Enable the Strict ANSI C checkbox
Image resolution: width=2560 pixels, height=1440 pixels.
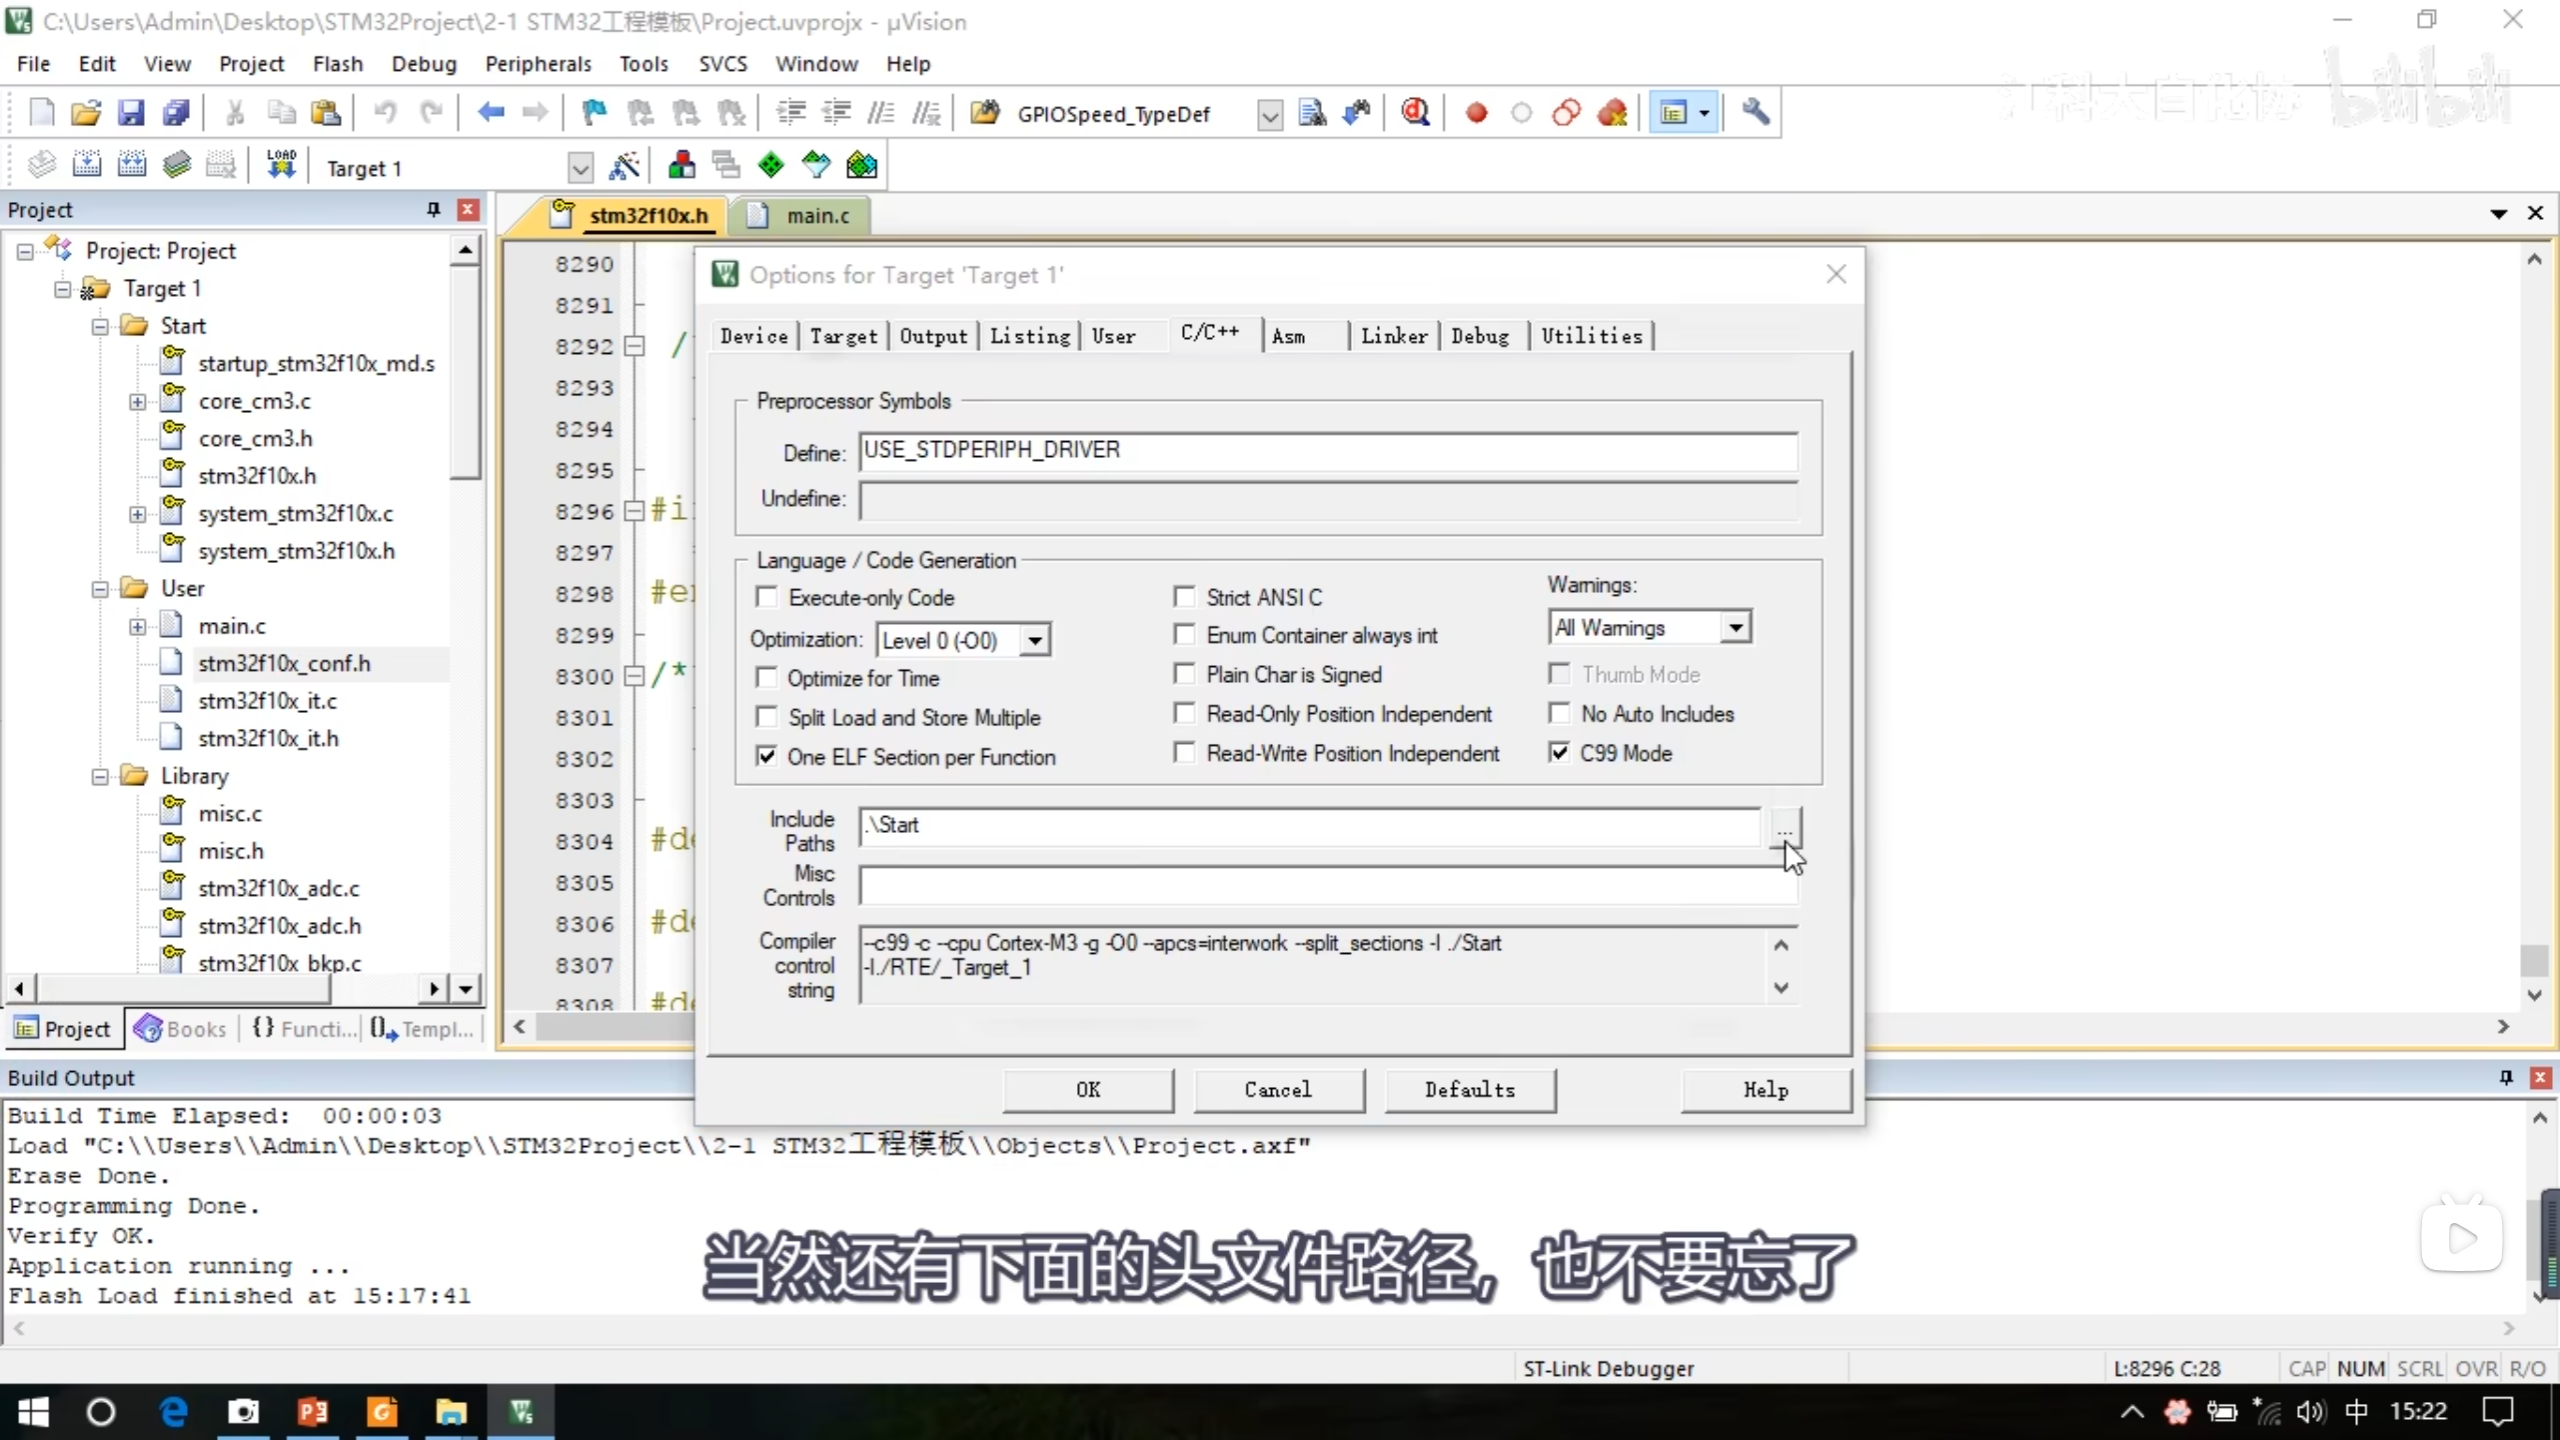[1185, 597]
